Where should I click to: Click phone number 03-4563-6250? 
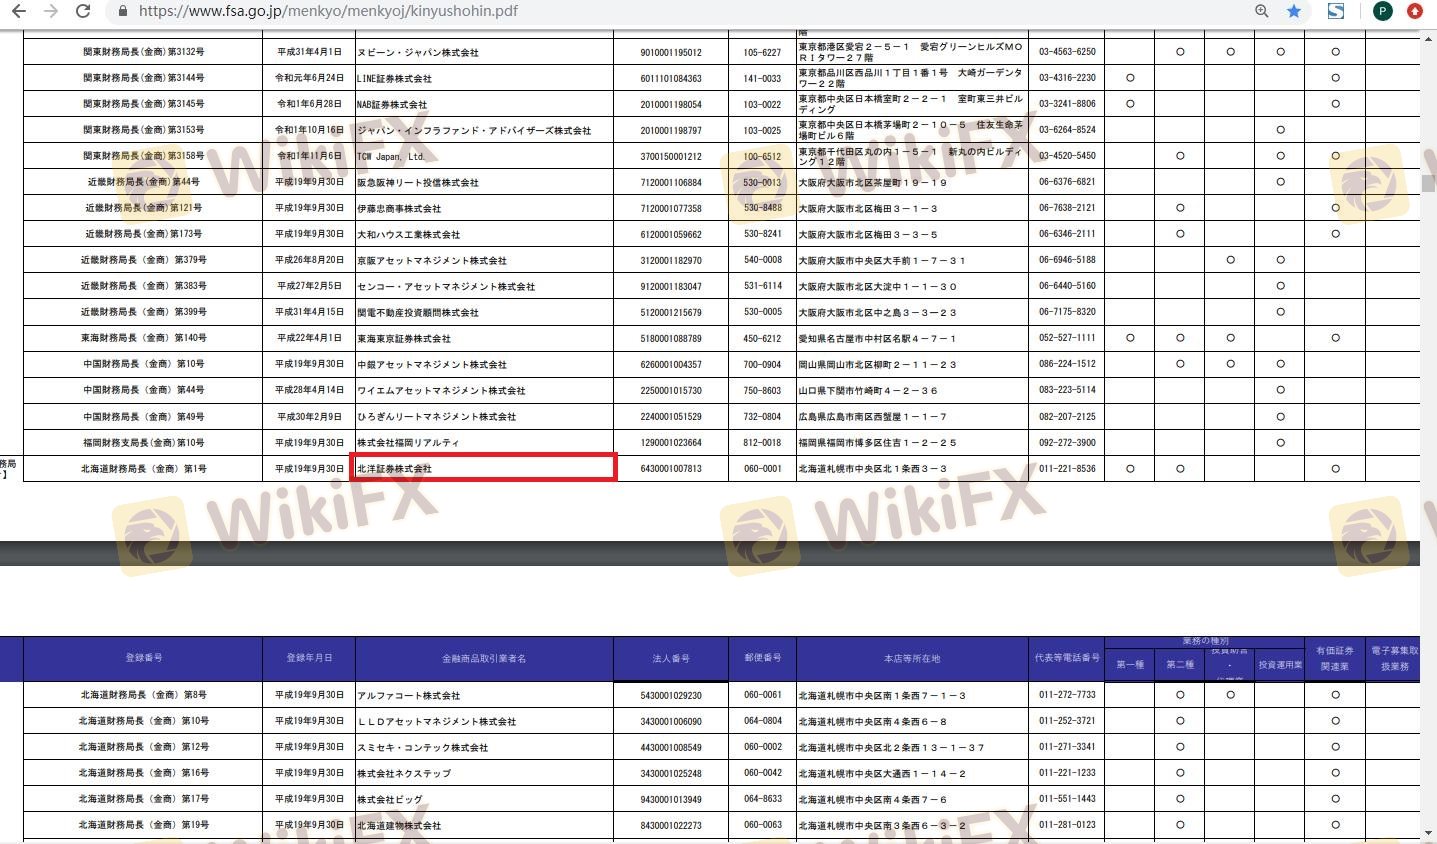(x=1067, y=52)
